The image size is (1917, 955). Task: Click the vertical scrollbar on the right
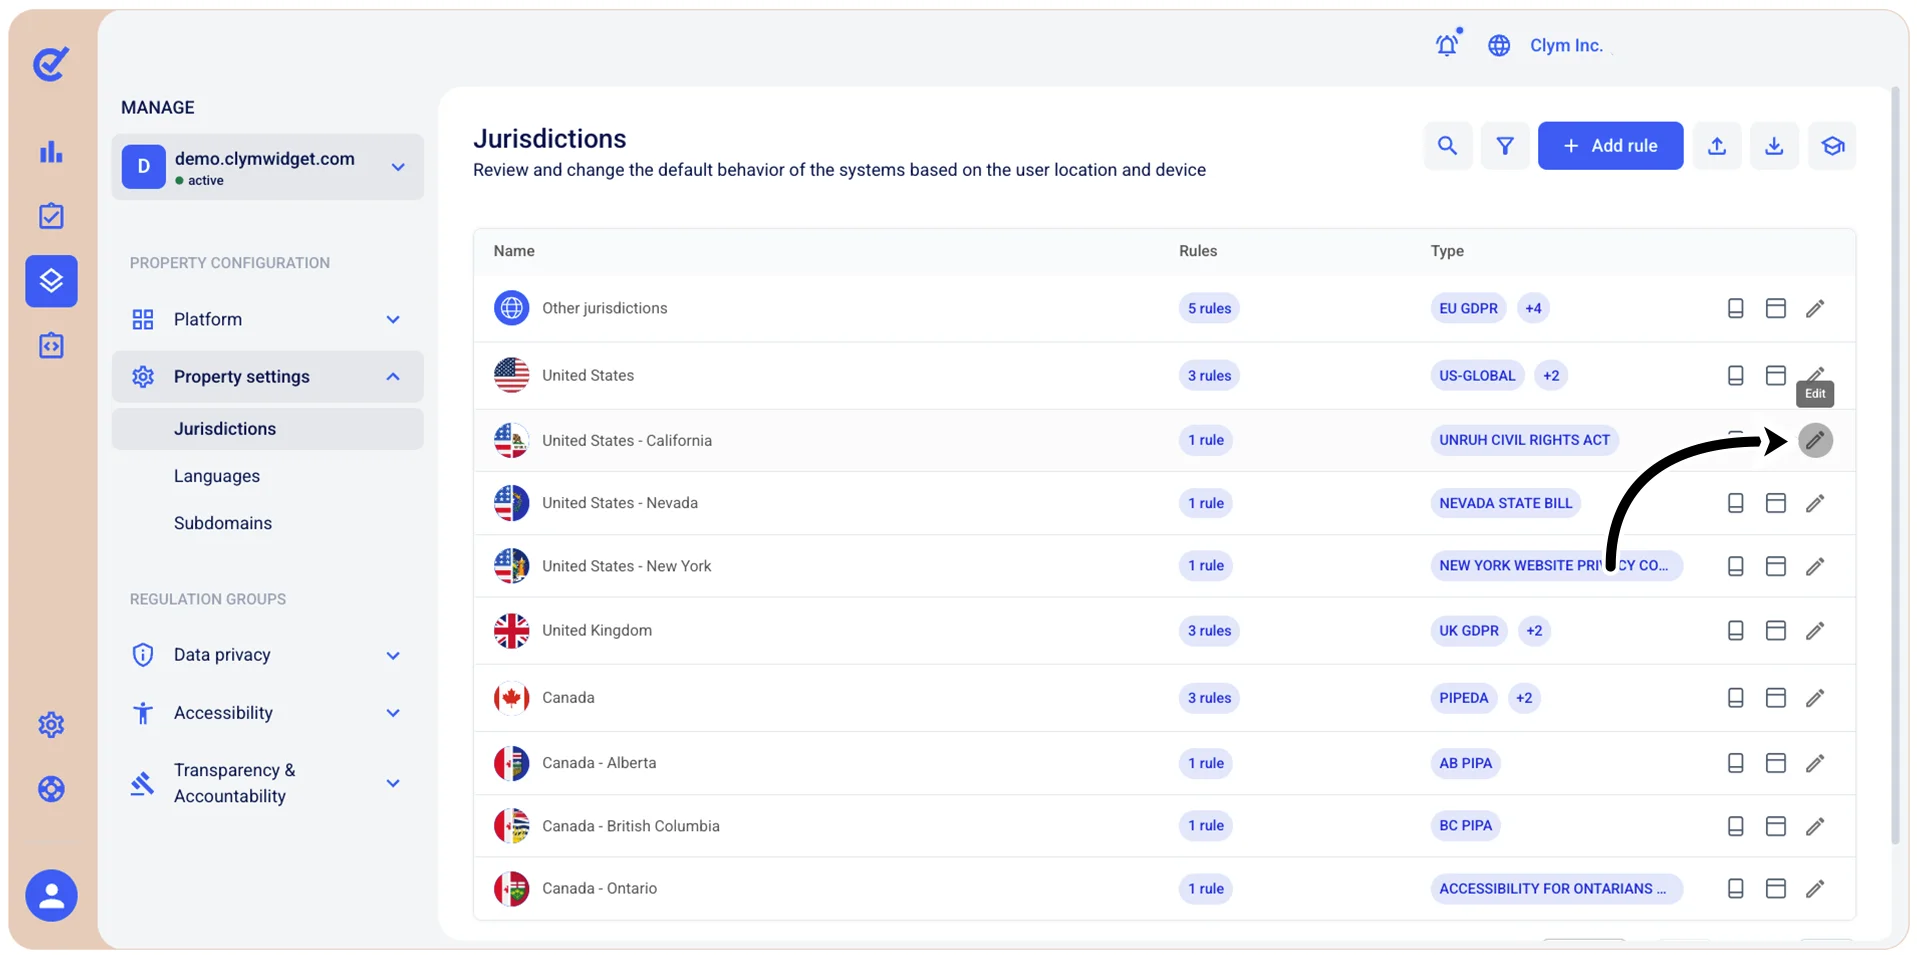(x=1894, y=465)
